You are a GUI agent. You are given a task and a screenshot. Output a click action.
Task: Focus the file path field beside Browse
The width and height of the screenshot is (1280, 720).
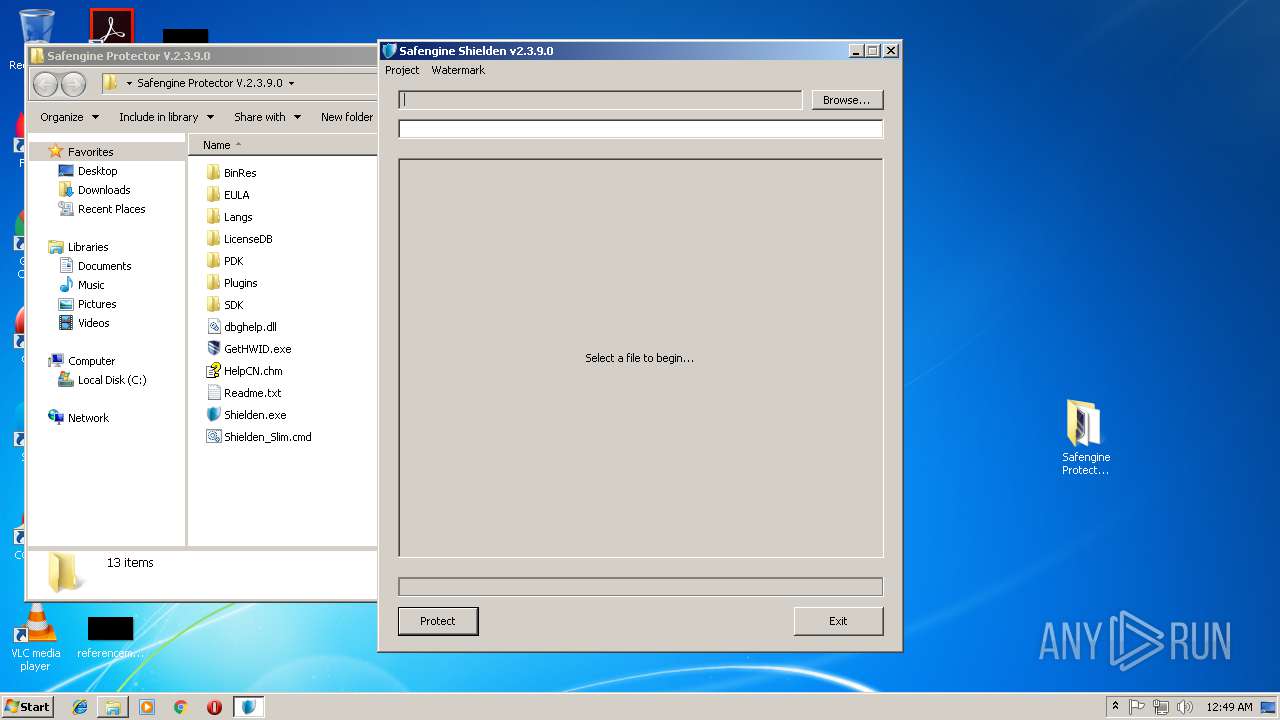[x=600, y=100]
